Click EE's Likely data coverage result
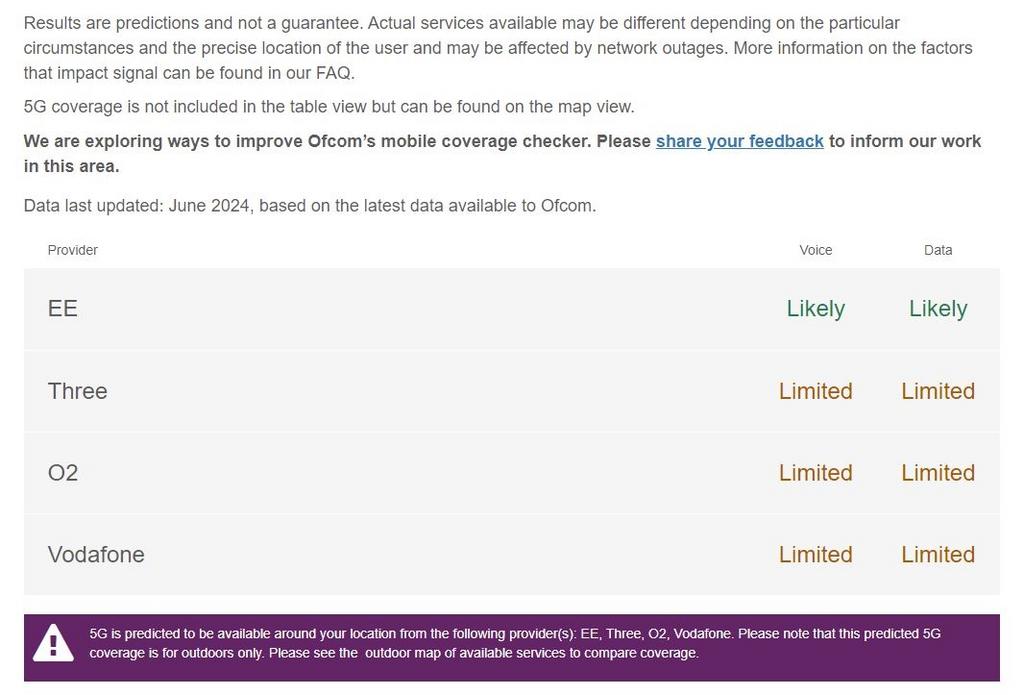 click(938, 308)
